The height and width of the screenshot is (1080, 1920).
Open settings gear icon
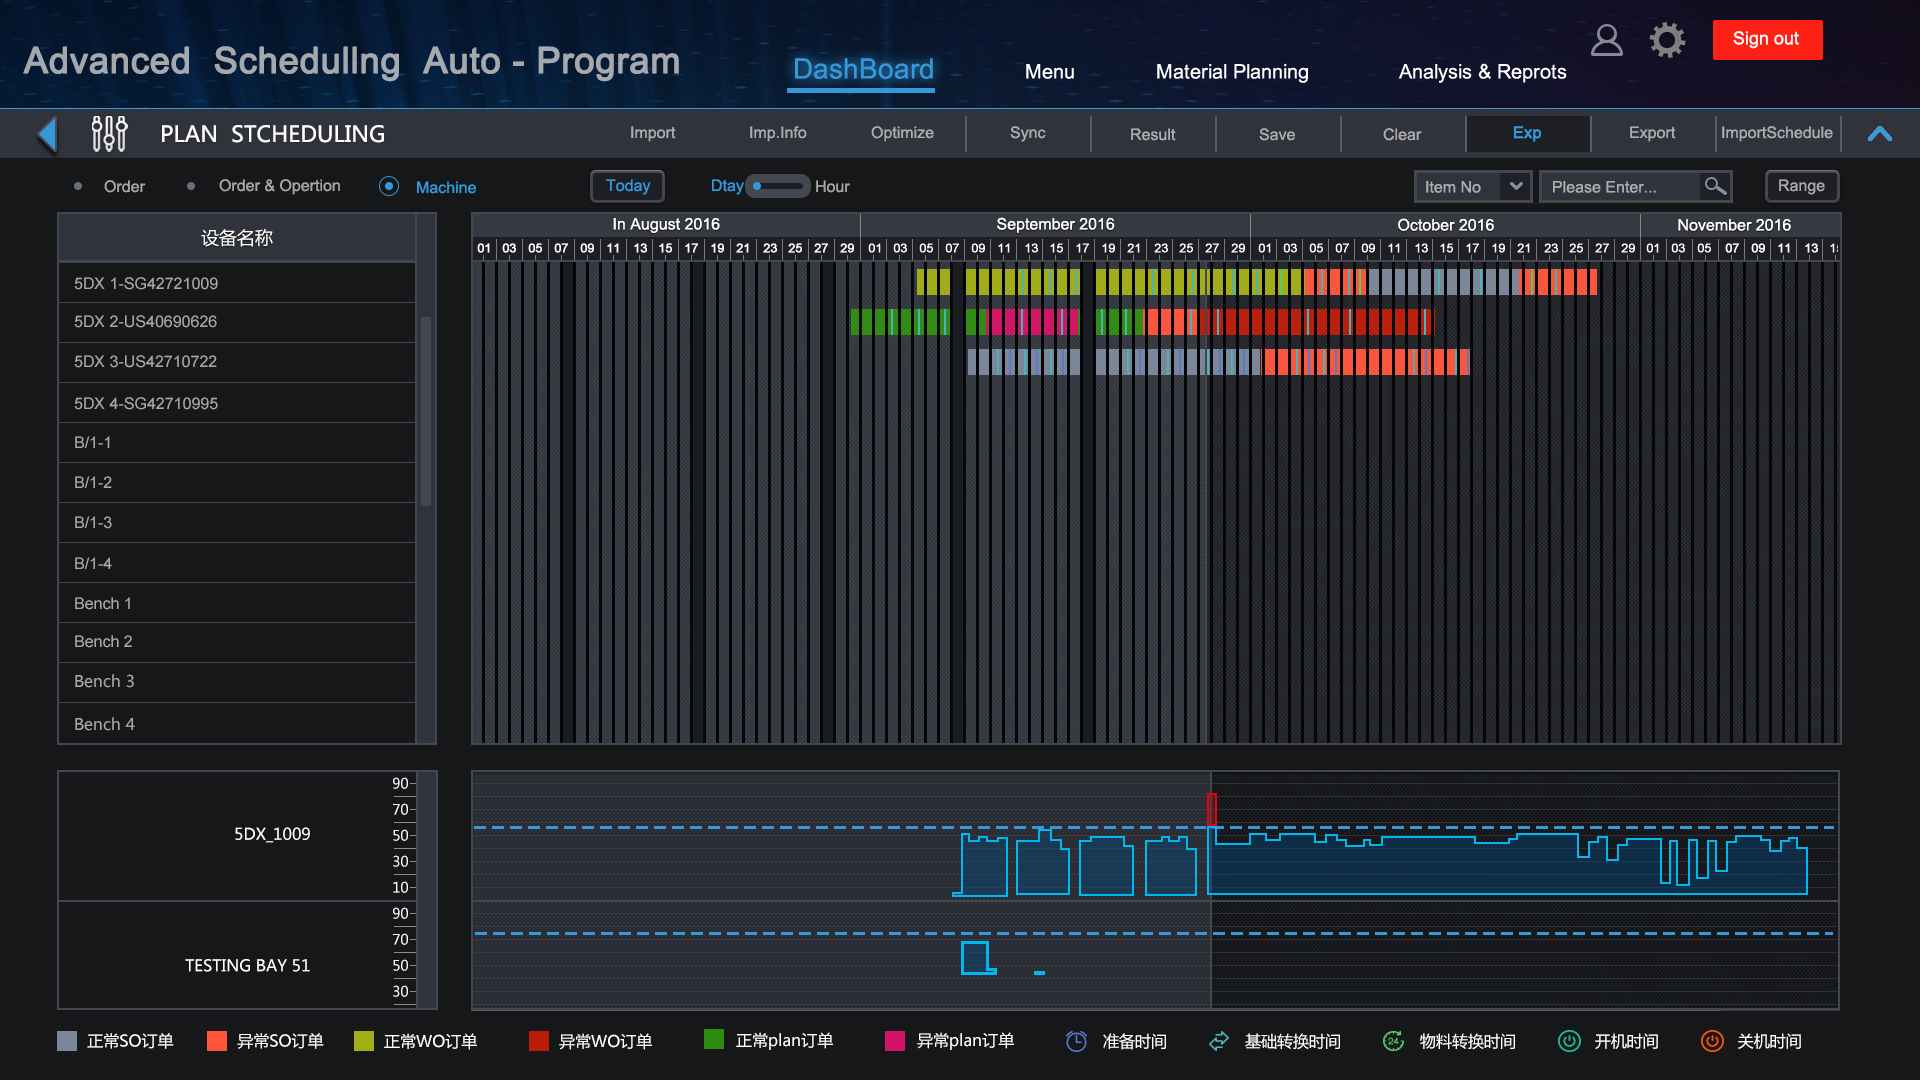(x=1667, y=41)
